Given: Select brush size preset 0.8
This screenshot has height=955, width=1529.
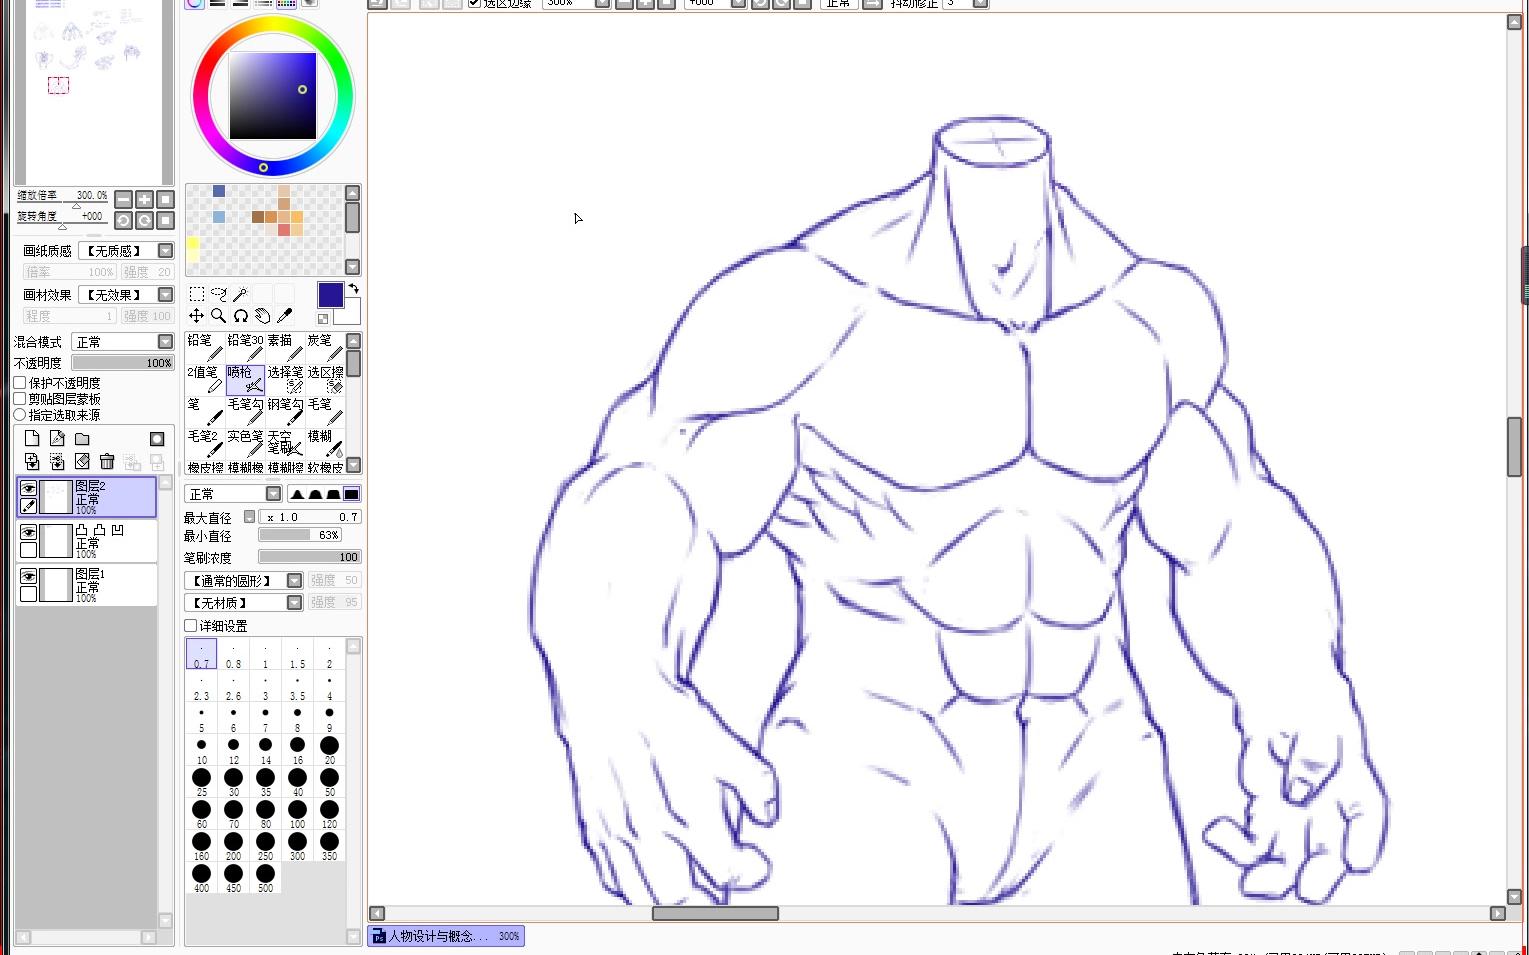Looking at the screenshot, I should tap(233, 654).
